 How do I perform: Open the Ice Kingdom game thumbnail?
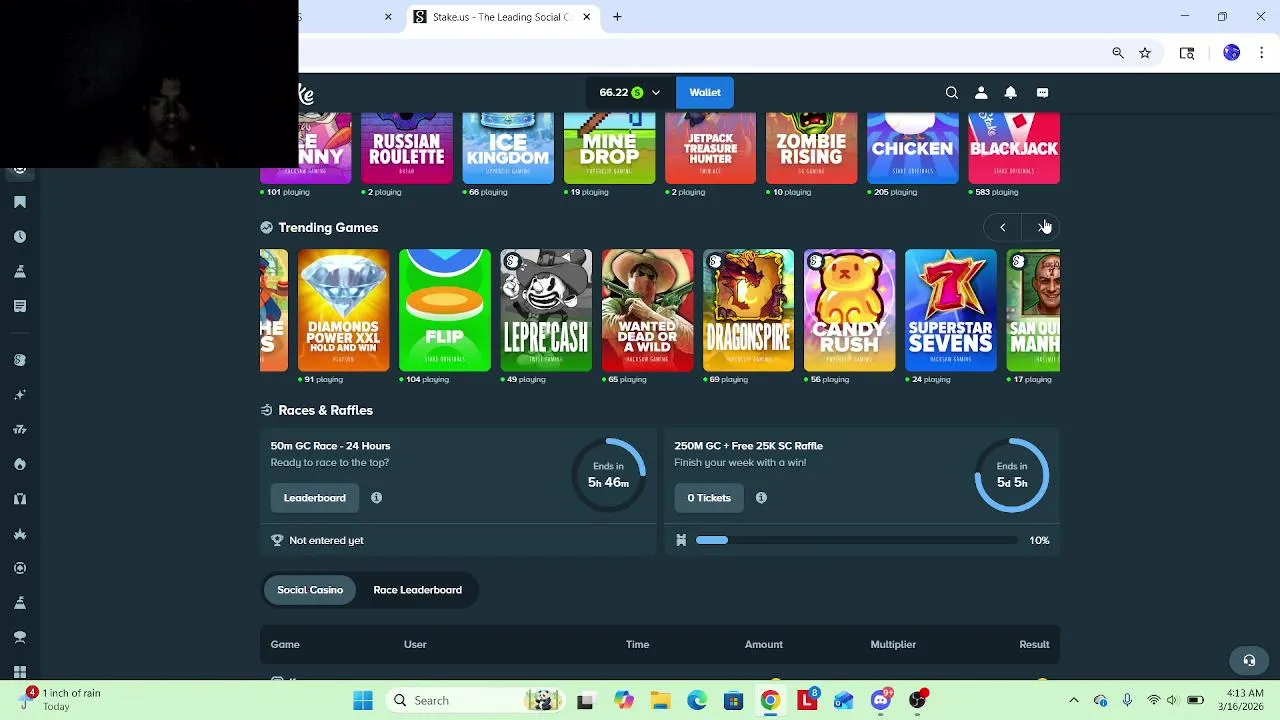[508, 148]
